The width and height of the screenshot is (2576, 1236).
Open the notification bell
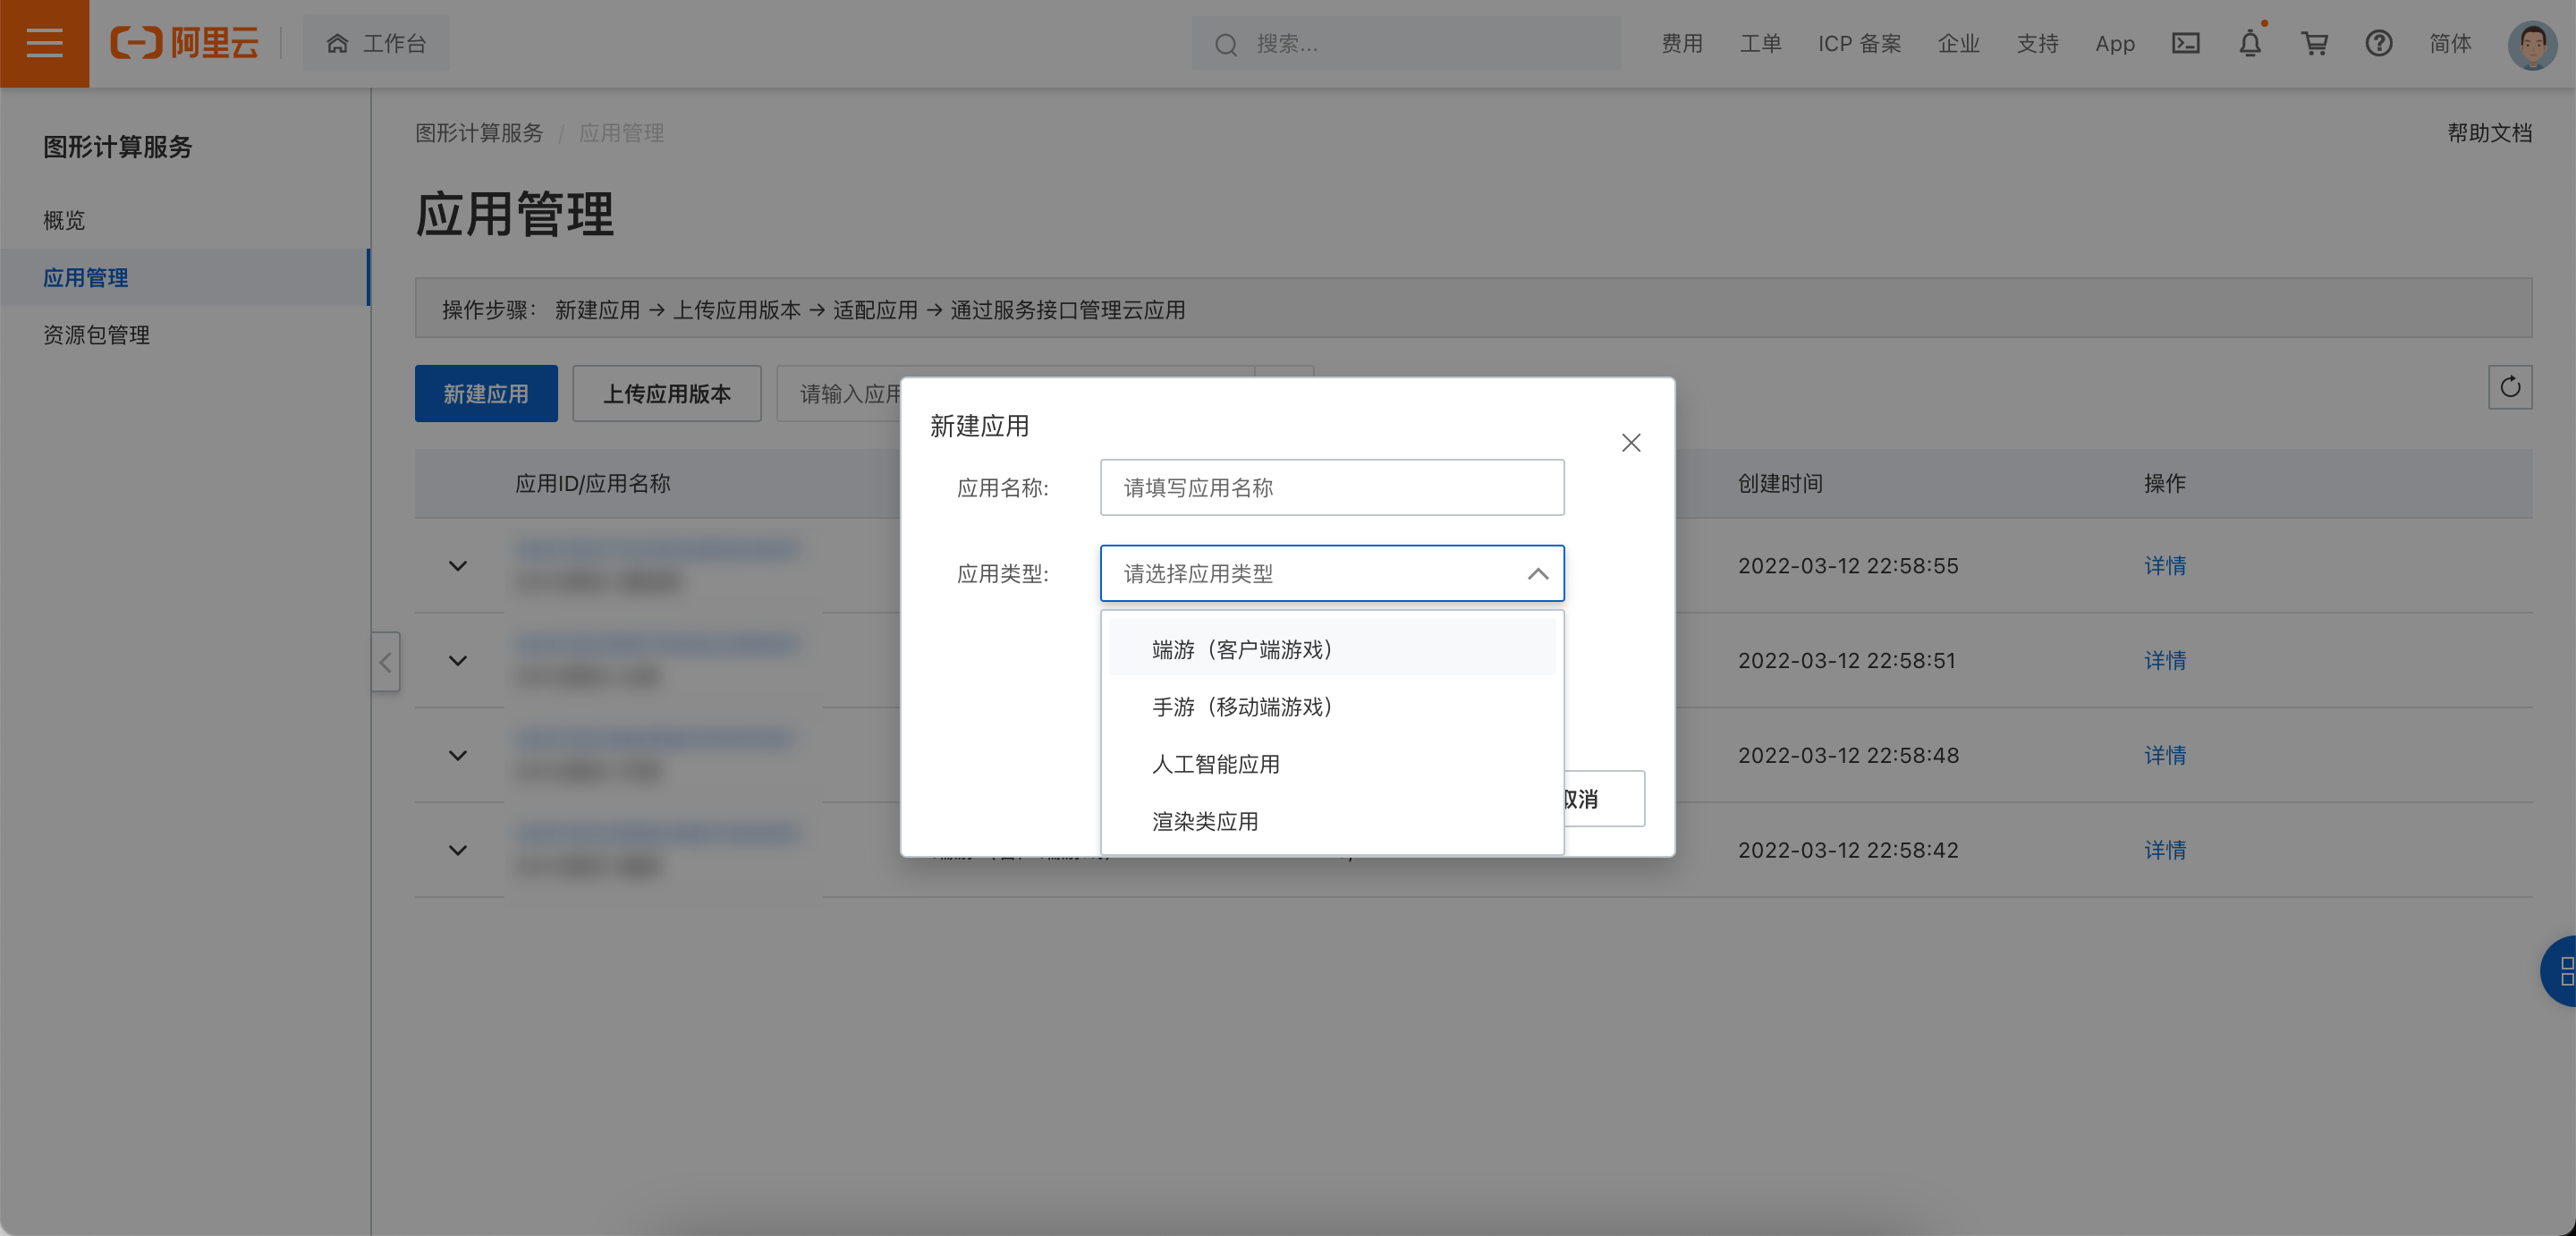(x=2249, y=43)
